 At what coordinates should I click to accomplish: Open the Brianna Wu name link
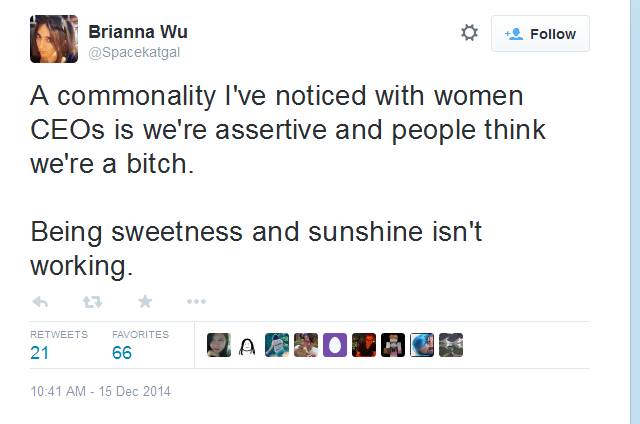(138, 32)
